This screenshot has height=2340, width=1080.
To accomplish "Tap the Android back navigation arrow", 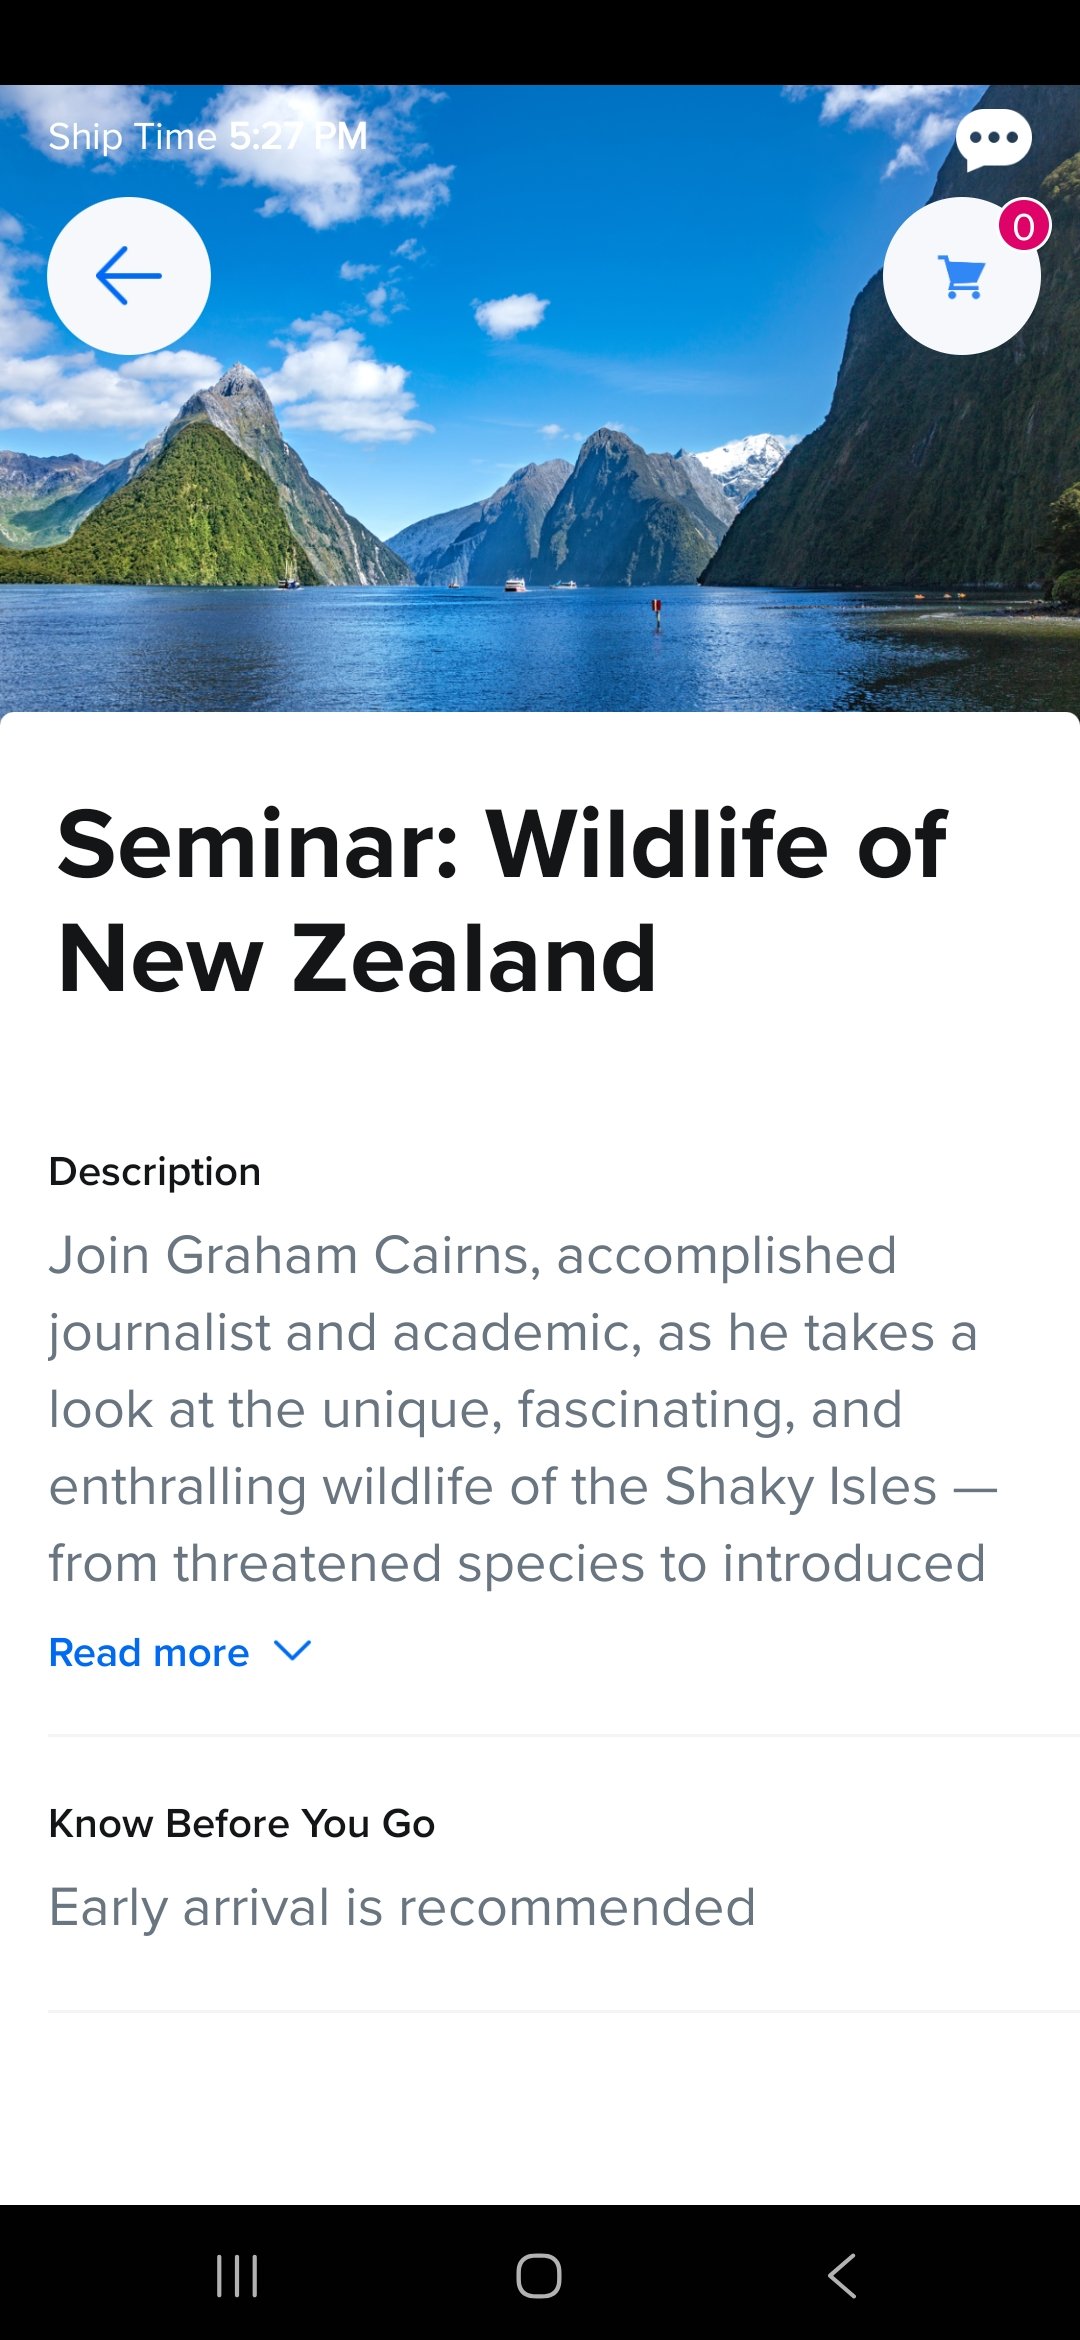I will click(x=842, y=2275).
